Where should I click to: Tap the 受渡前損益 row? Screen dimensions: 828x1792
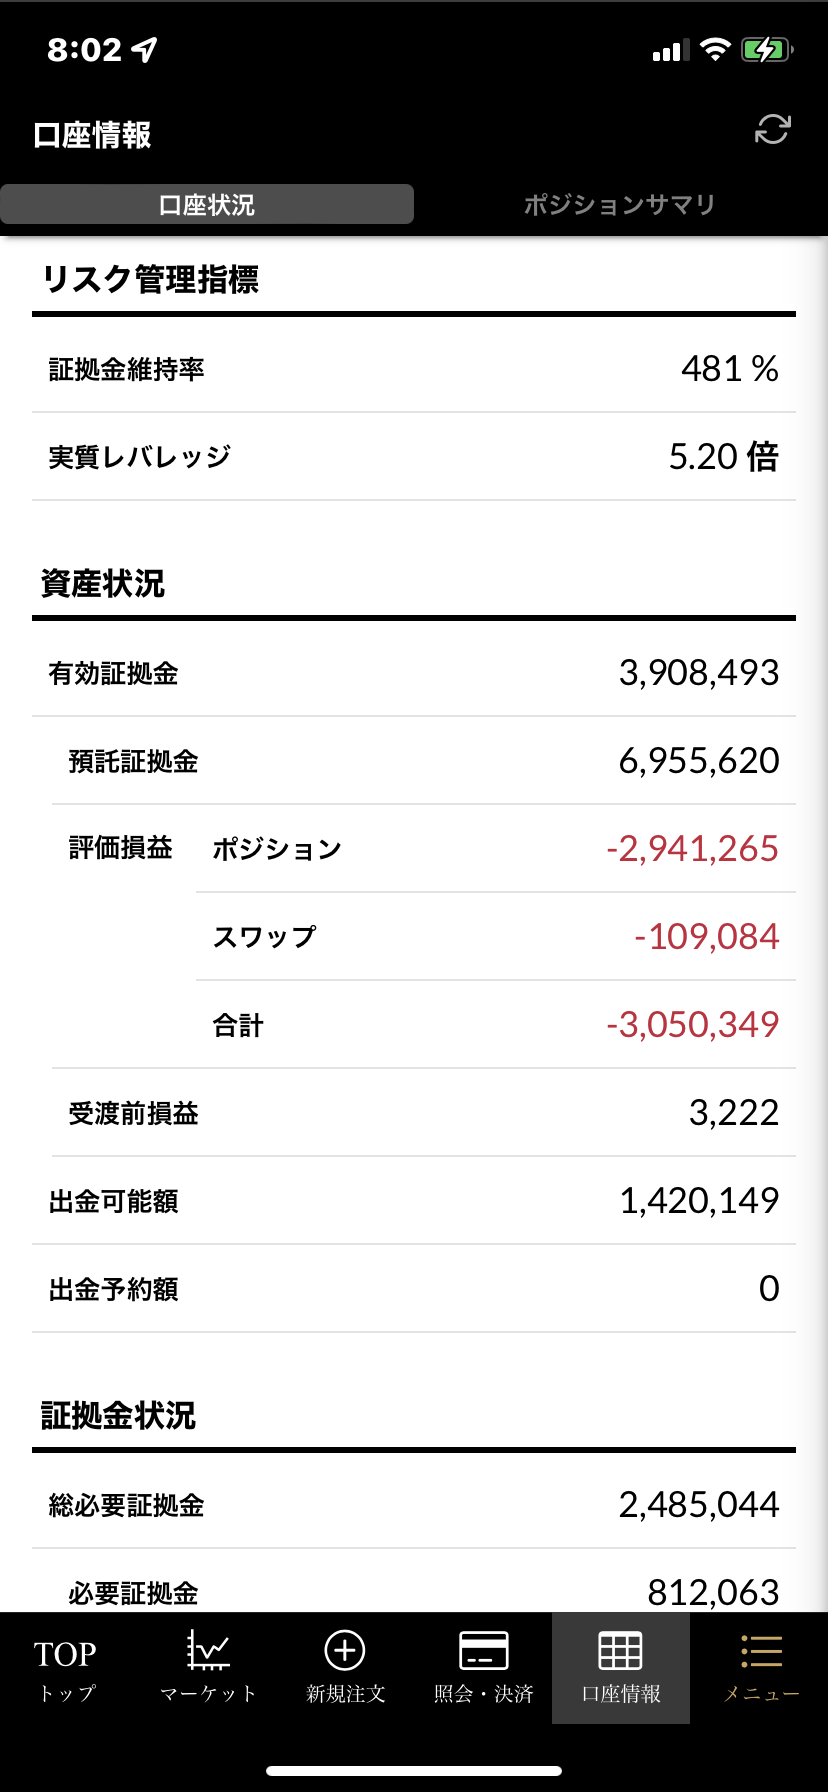[x=424, y=1113]
